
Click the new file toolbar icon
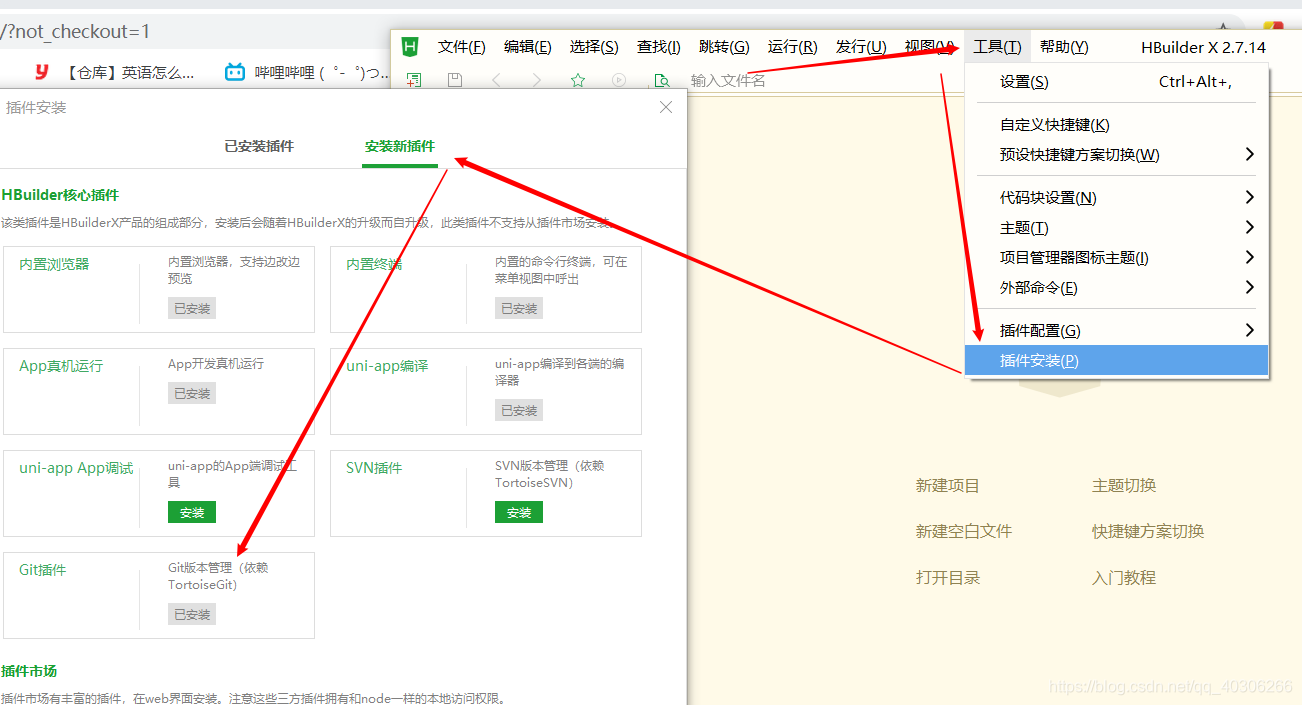[x=414, y=80]
